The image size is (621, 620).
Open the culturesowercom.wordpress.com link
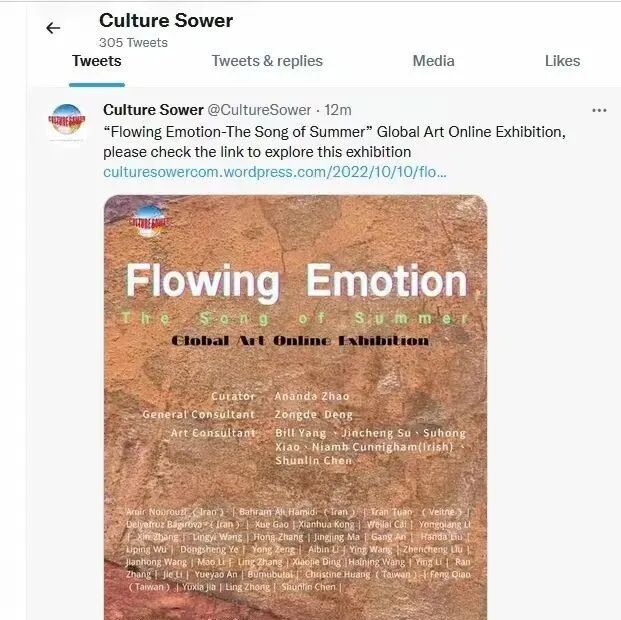[x=274, y=172]
